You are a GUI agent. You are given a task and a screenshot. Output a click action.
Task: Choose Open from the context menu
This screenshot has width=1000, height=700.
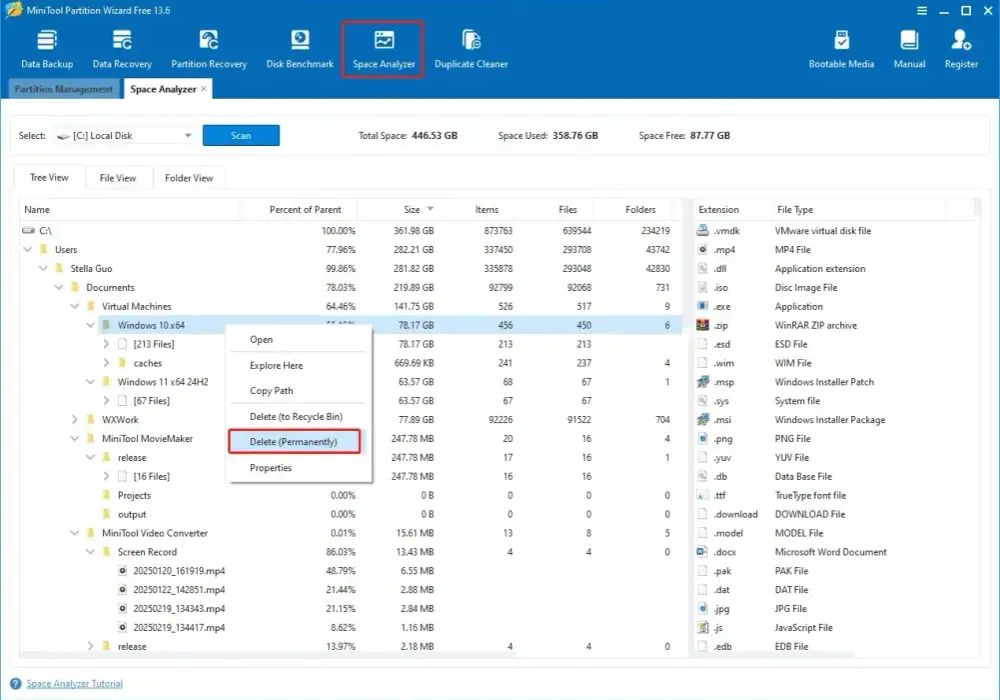pyautogui.click(x=299, y=340)
